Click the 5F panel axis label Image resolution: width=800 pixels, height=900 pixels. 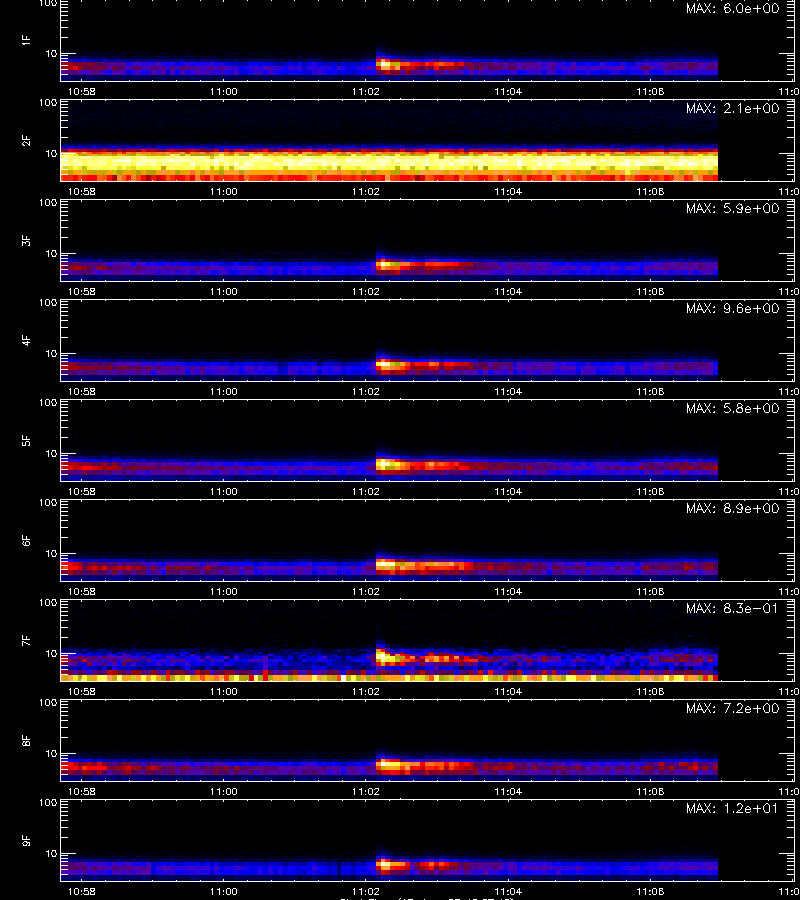tap(25, 440)
